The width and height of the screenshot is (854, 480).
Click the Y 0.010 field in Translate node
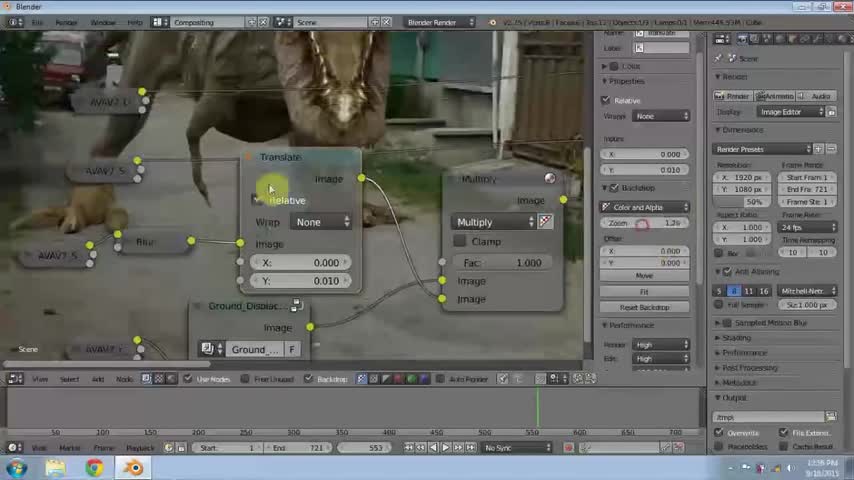[301, 281]
